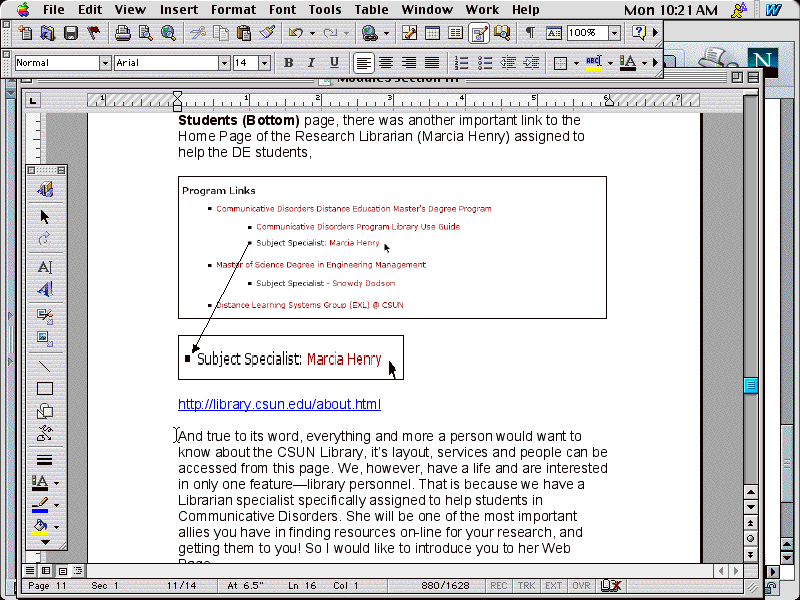The height and width of the screenshot is (600, 800).
Task: Apply Font Color from formatting toolbar
Action: (628, 63)
